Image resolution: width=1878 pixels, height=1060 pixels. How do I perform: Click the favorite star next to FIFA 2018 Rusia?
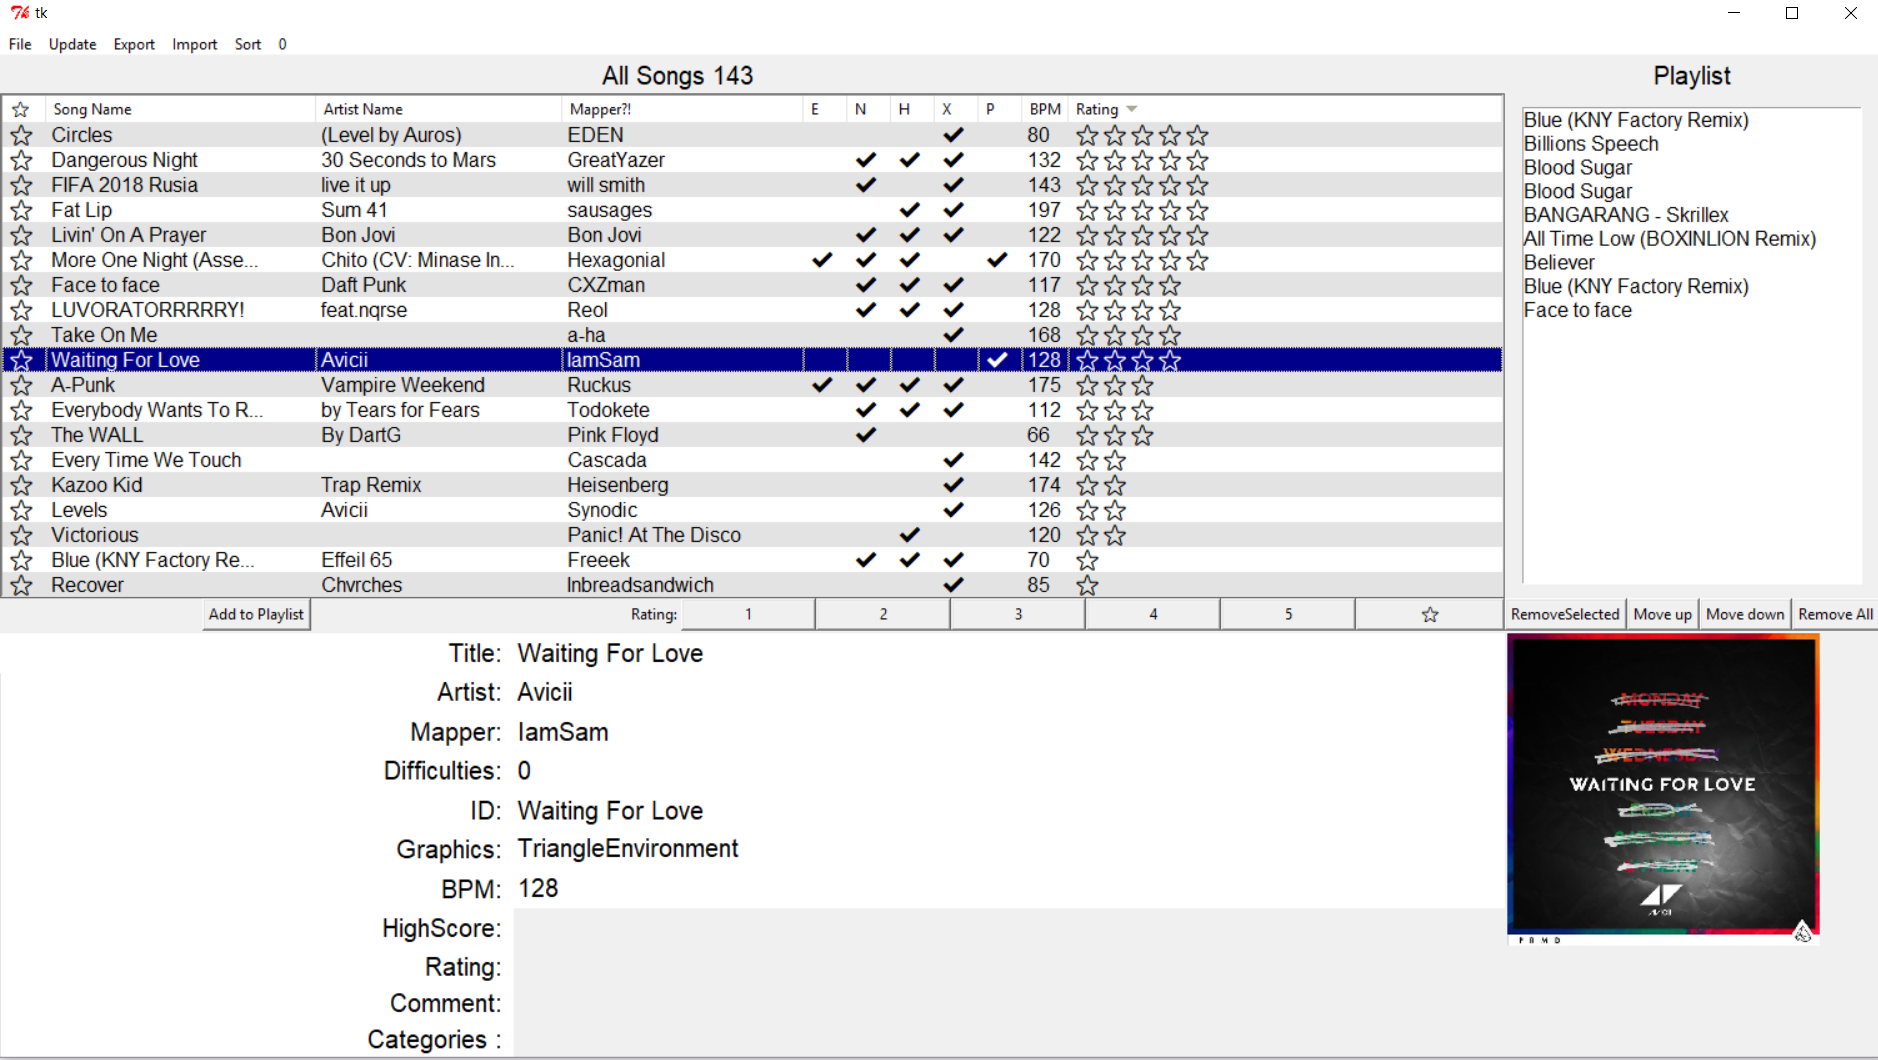tap(21, 185)
